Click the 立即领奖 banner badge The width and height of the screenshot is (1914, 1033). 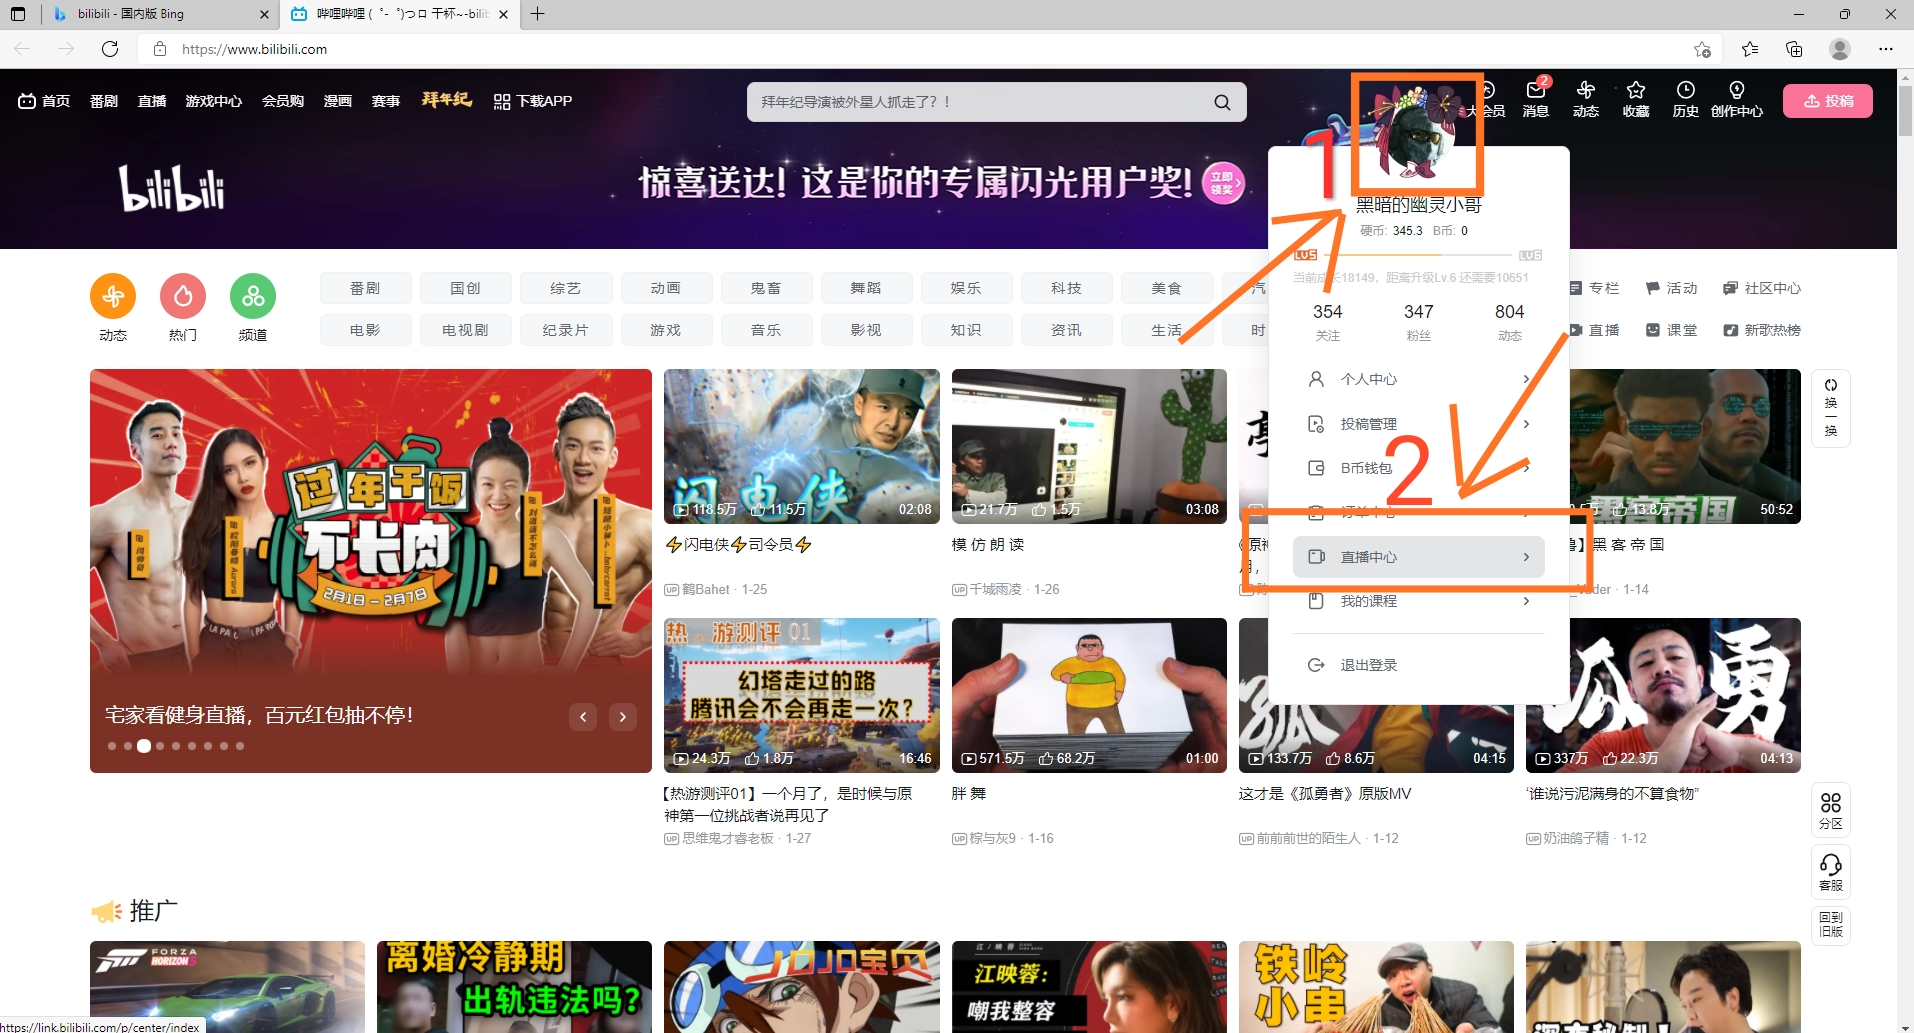pyautogui.click(x=1223, y=183)
